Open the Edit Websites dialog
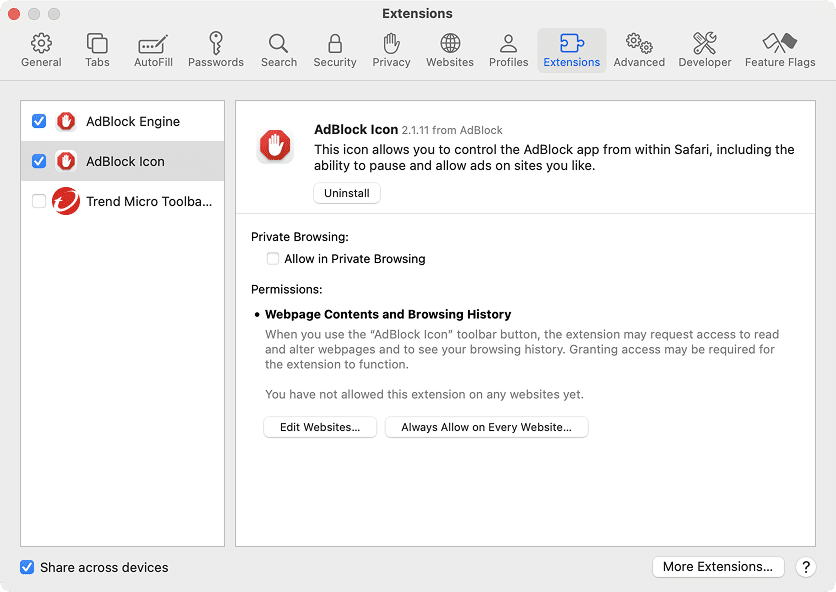Screen dimensions: 836x592 (x=319, y=427)
